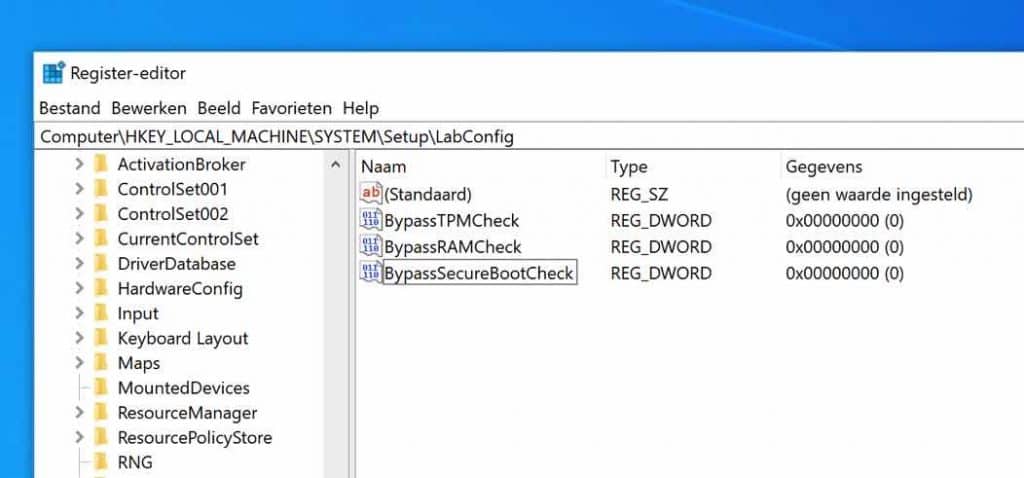Click the RNG folder icon
This screenshot has height=478, width=1024.
(101, 462)
